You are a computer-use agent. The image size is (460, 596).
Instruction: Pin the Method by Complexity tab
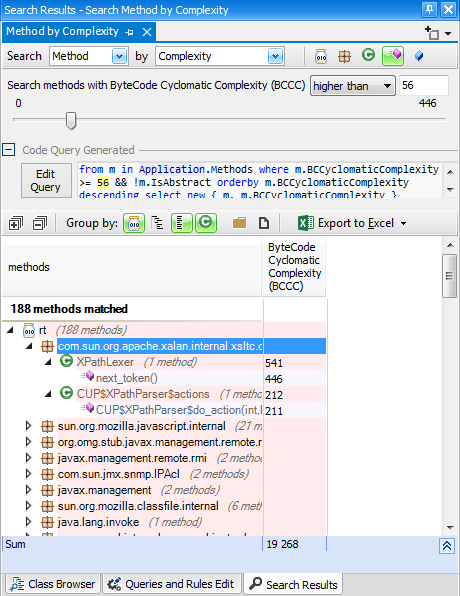pyautogui.click(x=129, y=32)
